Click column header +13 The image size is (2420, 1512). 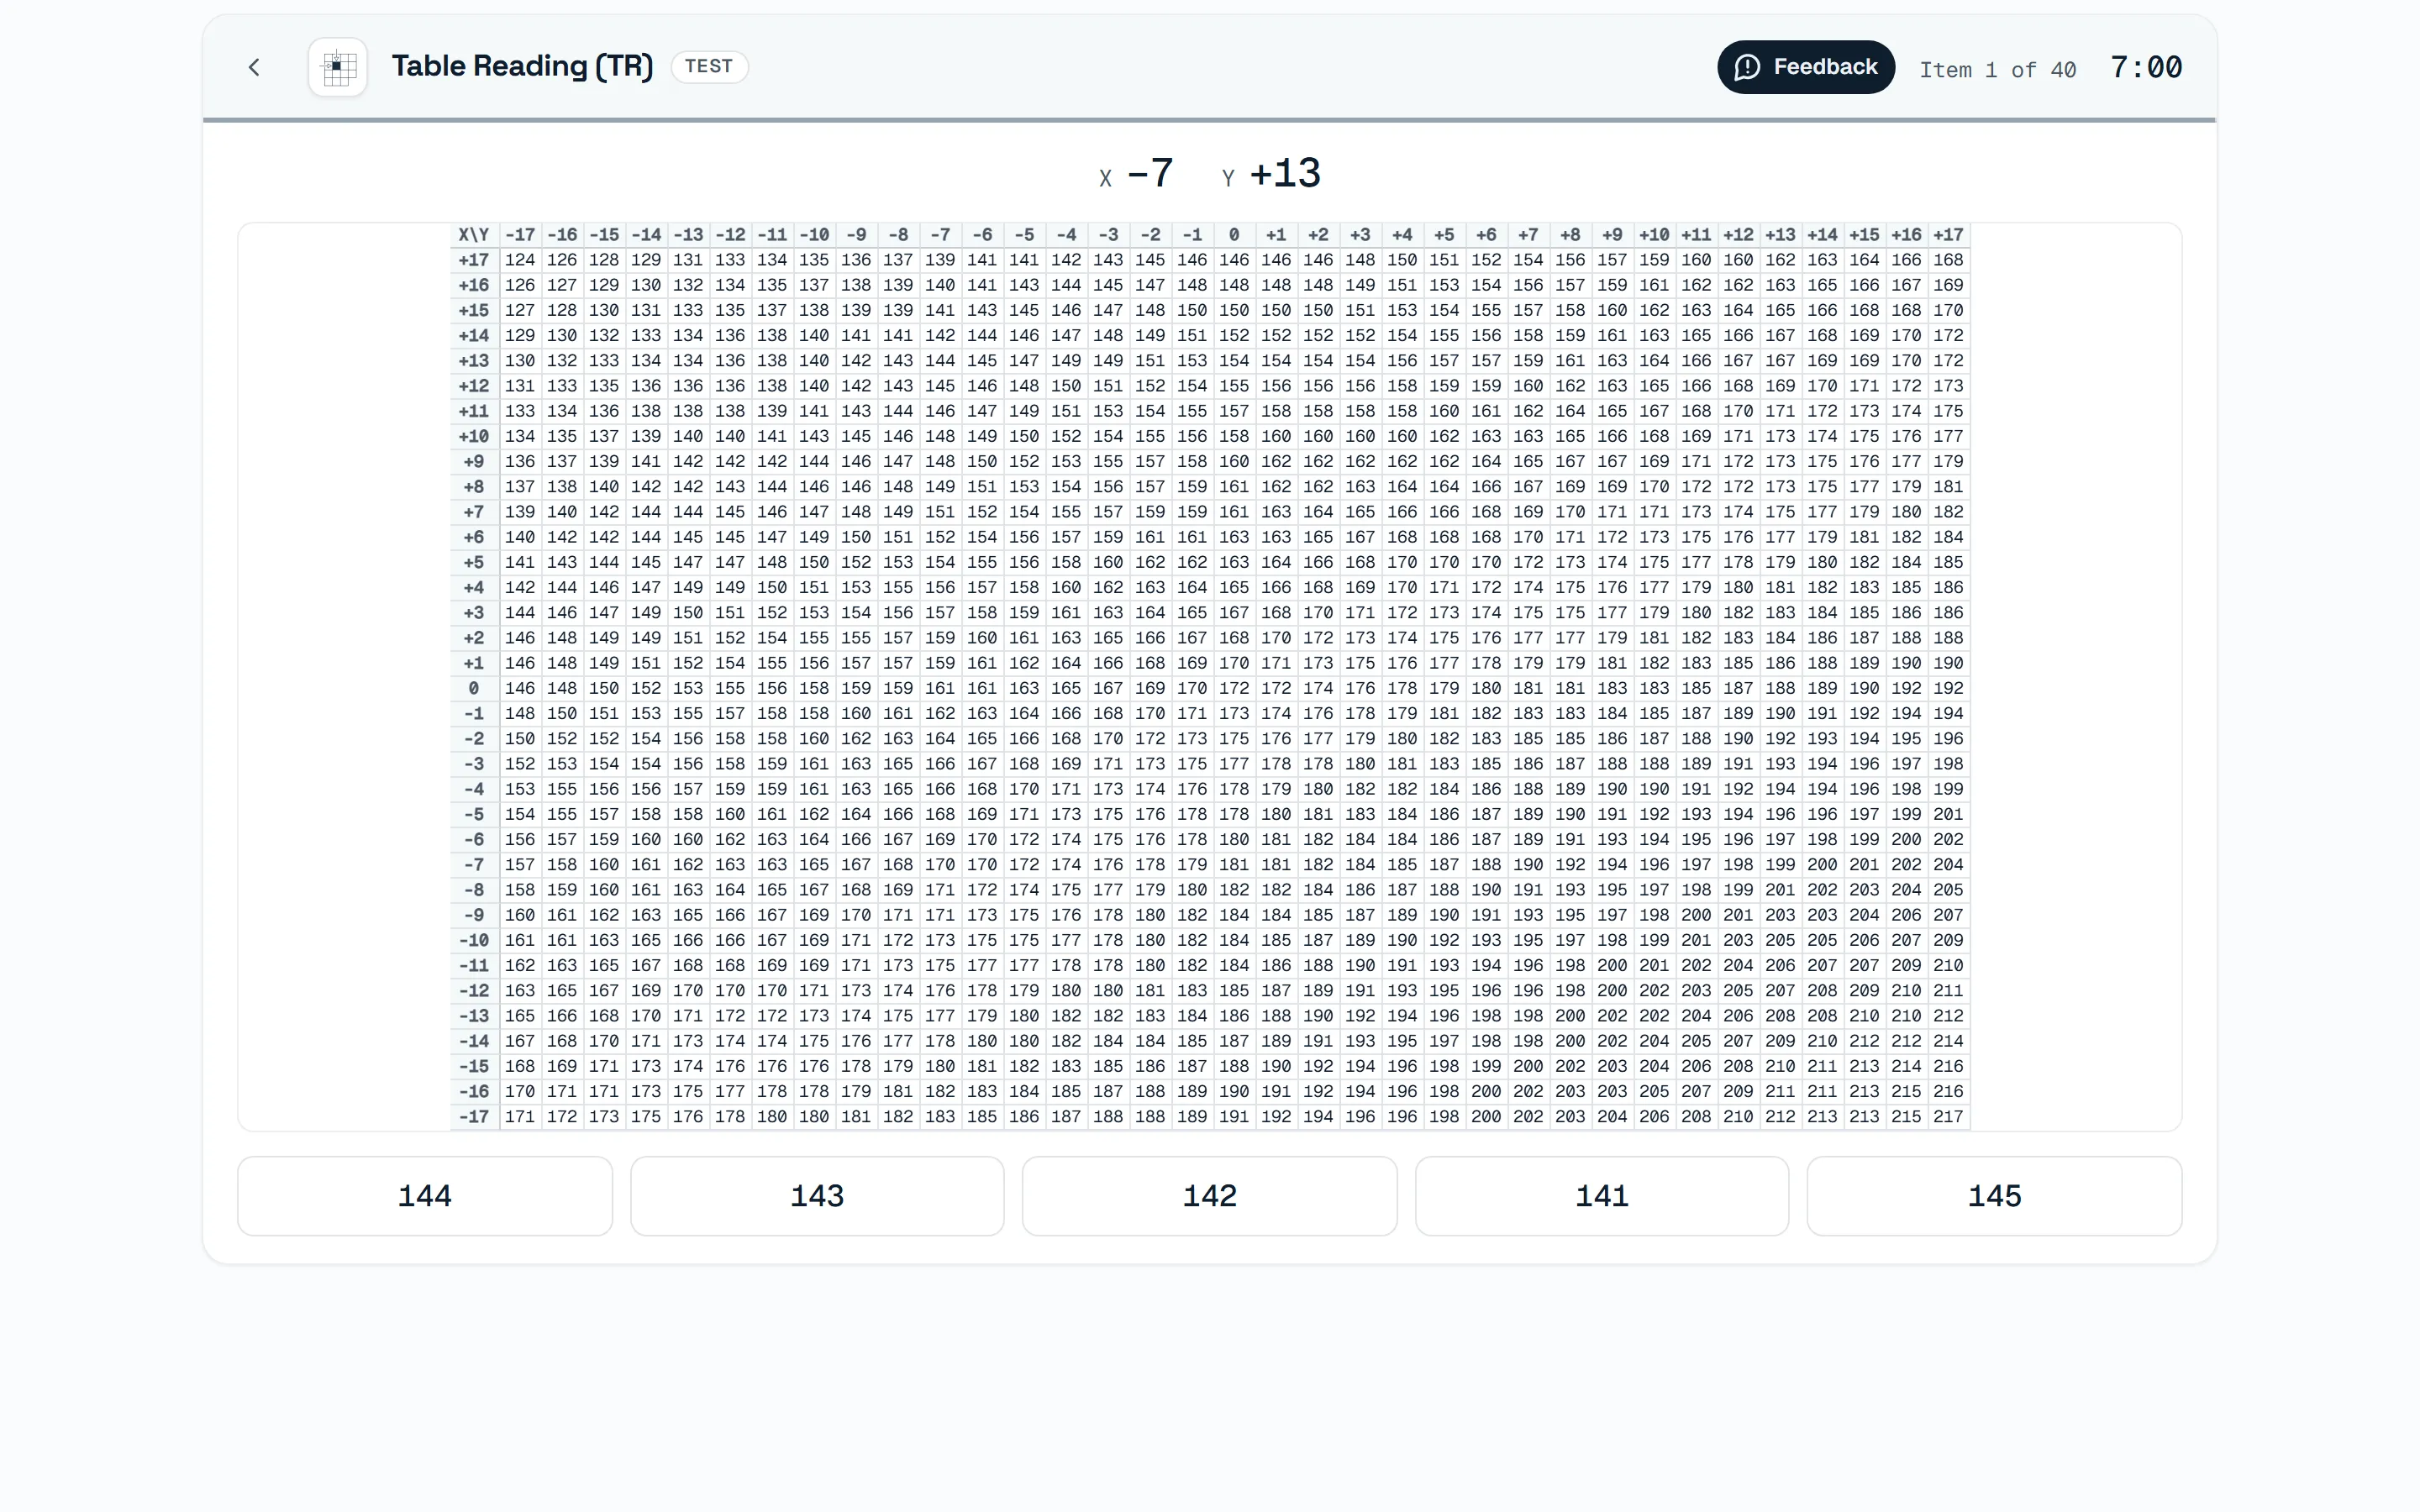tap(1780, 235)
